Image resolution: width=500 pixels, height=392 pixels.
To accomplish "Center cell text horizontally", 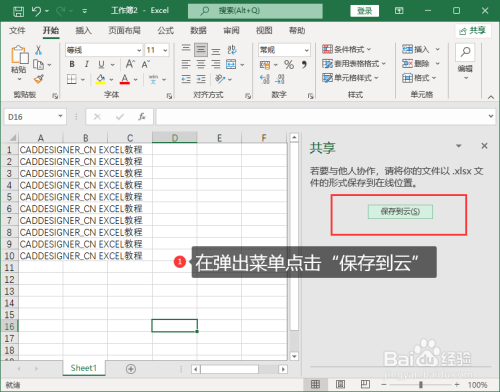I will tap(201, 64).
